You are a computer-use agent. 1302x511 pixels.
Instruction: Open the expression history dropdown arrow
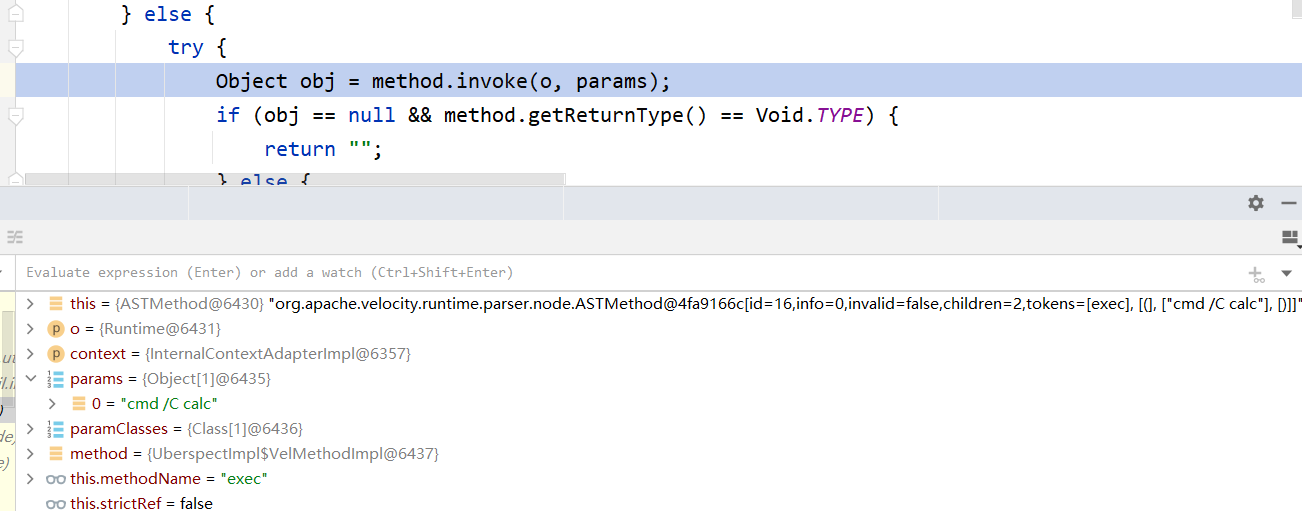(1286, 273)
